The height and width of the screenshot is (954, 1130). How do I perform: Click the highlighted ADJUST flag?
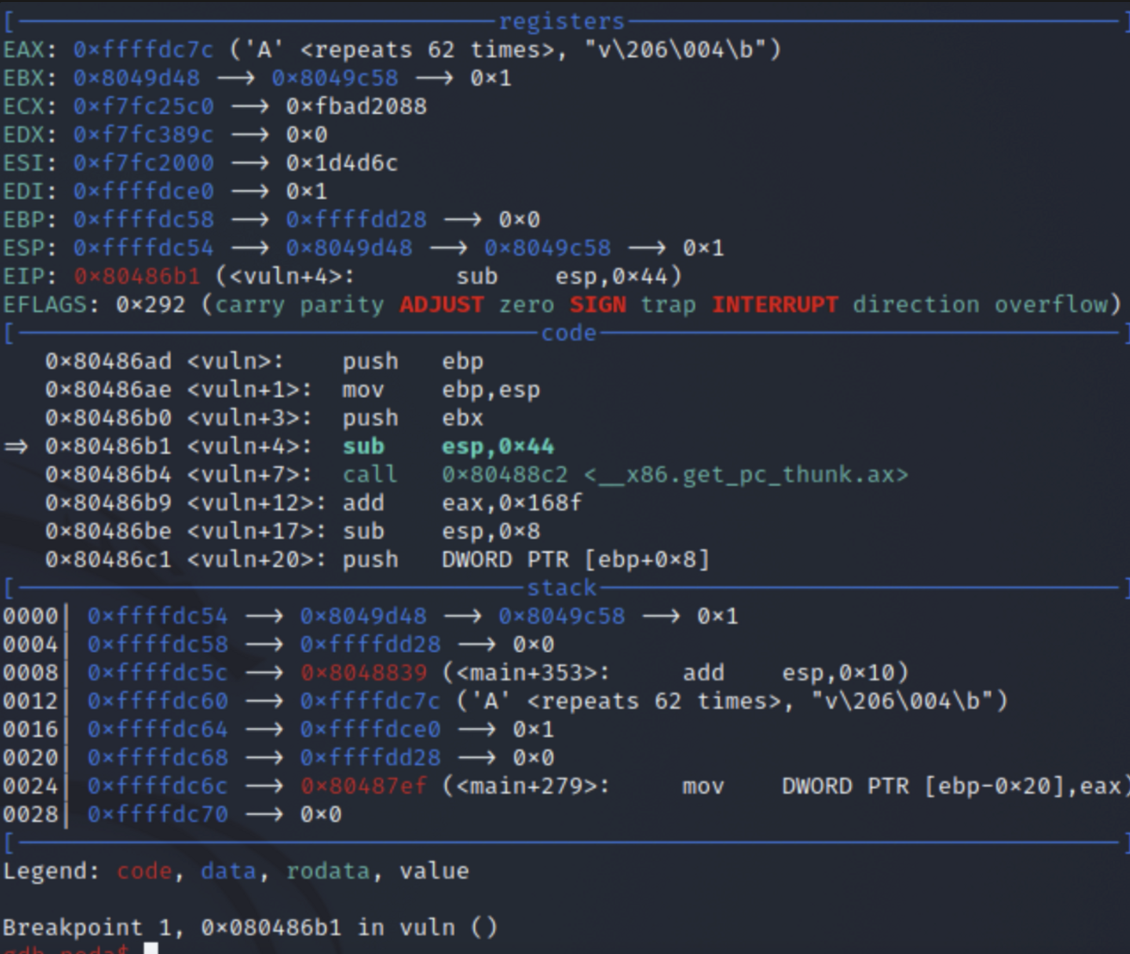click(x=441, y=304)
